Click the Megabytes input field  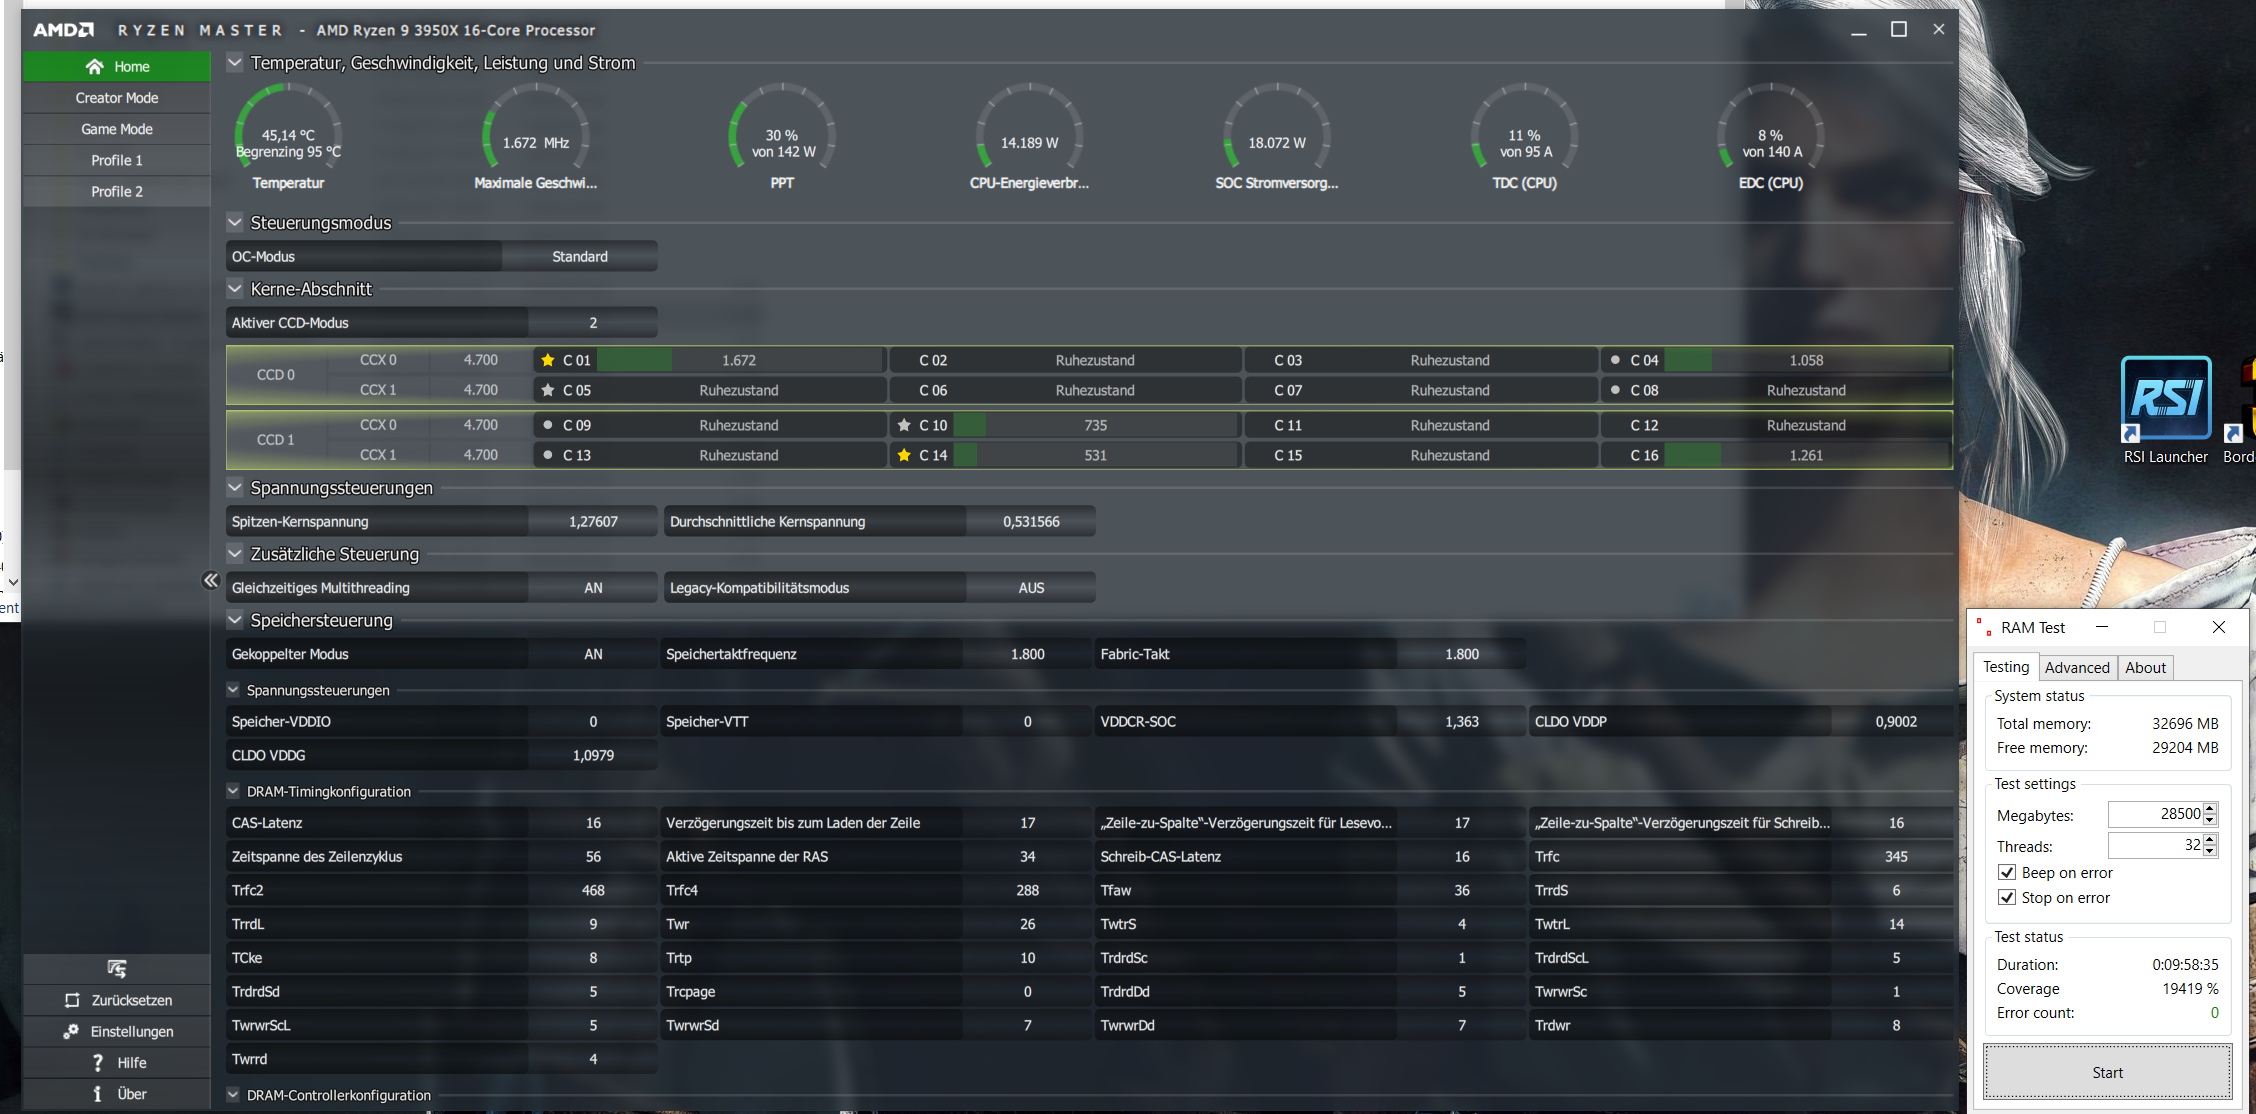click(x=2153, y=814)
